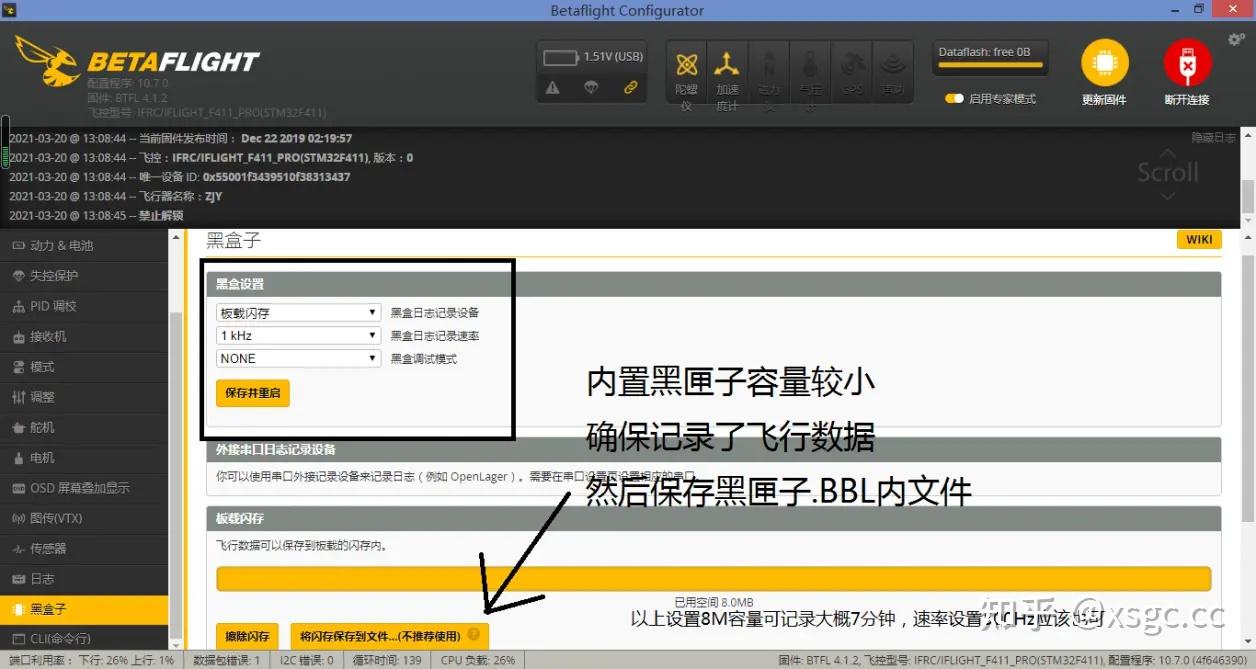This screenshot has width=1256, height=669.
Task: Open the settings gear in top-right corner
Action: pos(1235,38)
